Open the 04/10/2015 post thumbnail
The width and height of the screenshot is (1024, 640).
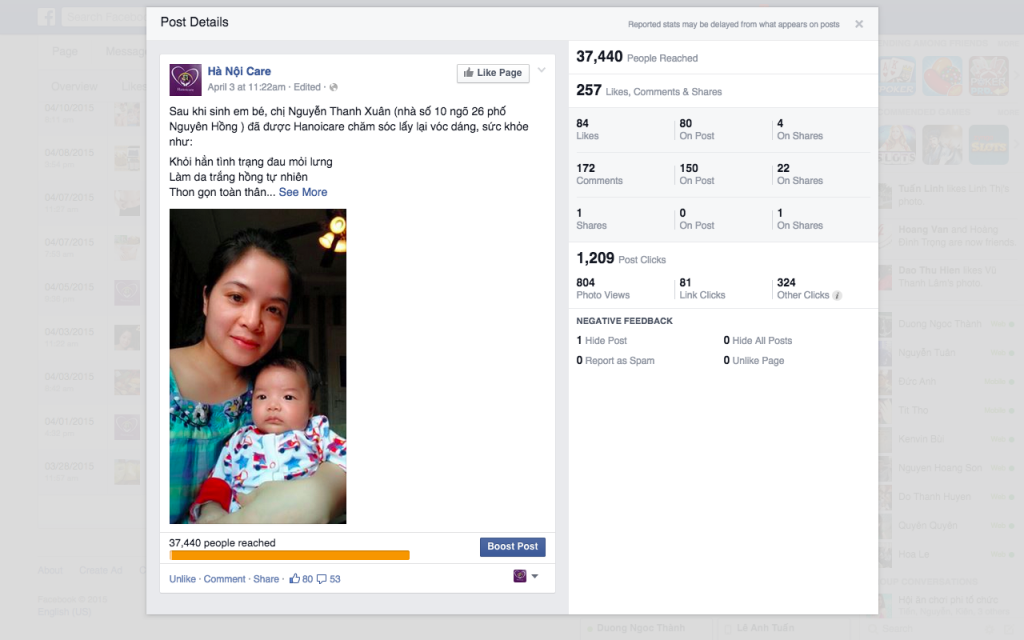[127, 114]
